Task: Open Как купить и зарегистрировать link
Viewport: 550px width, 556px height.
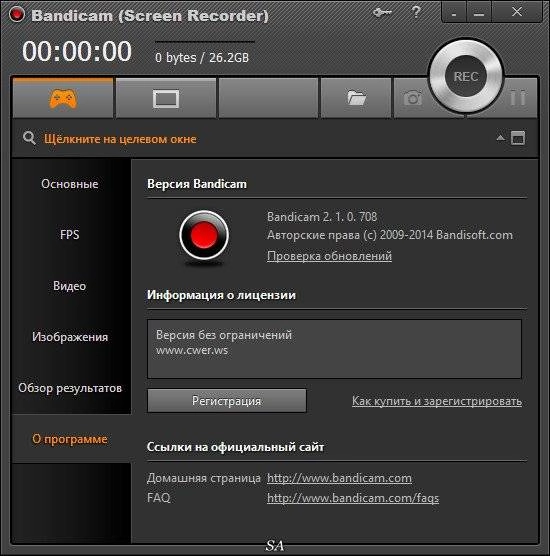Action: (437, 401)
